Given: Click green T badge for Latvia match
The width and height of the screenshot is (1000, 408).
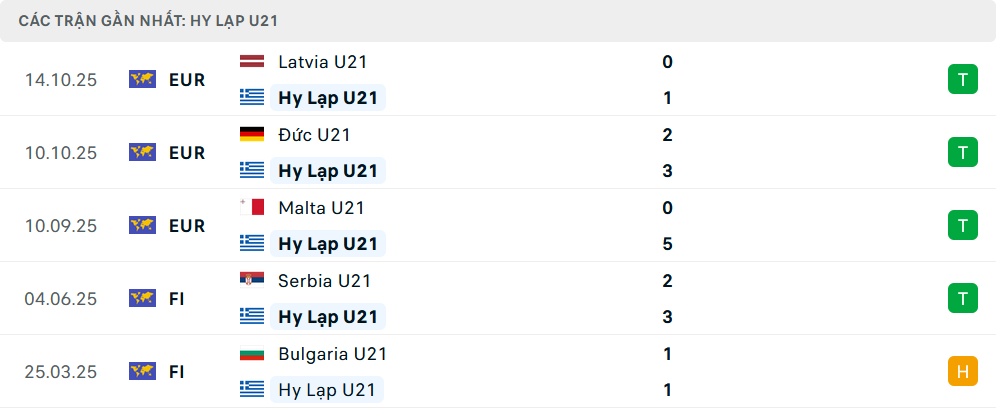Looking at the screenshot, I should click(x=962, y=80).
